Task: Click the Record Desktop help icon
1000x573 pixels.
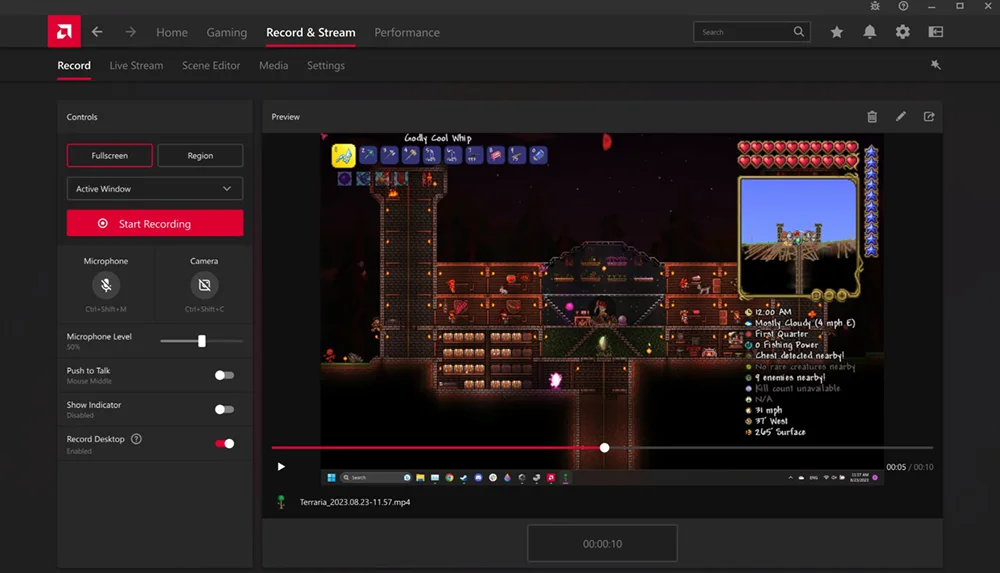Action: (x=136, y=439)
